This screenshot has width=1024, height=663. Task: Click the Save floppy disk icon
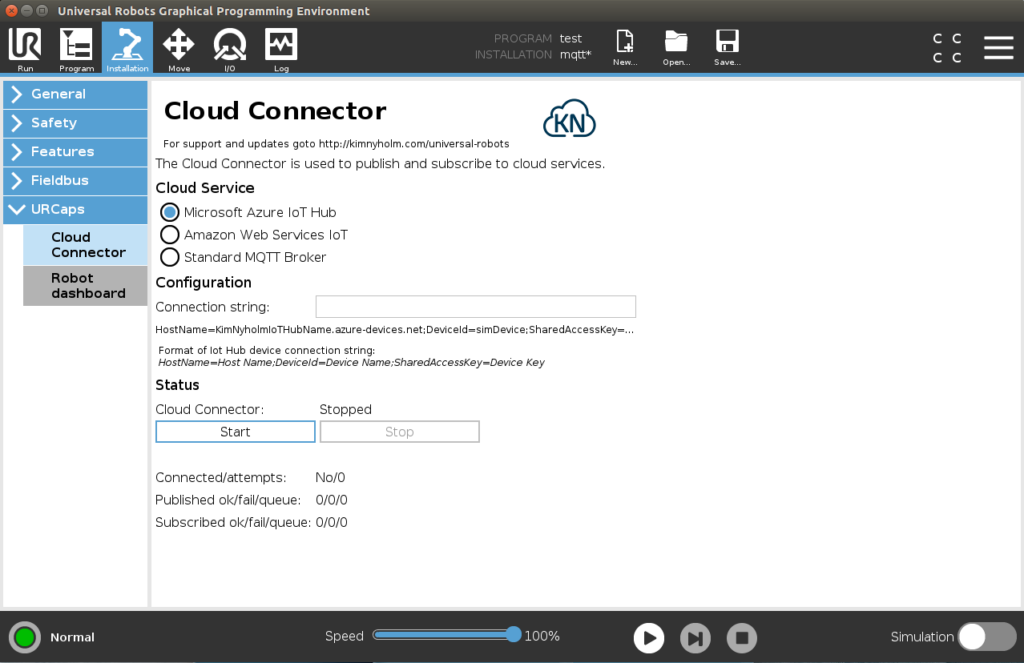(727, 47)
